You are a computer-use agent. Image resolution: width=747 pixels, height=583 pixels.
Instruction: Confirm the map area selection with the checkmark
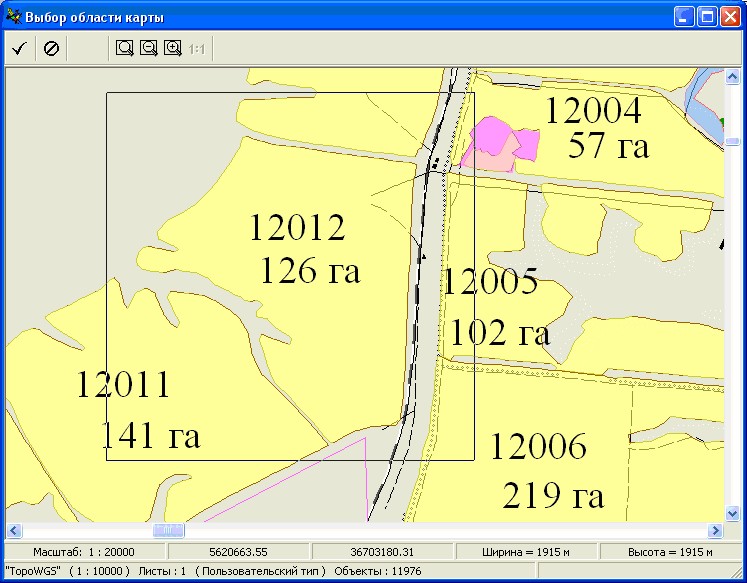(x=19, y=48)
